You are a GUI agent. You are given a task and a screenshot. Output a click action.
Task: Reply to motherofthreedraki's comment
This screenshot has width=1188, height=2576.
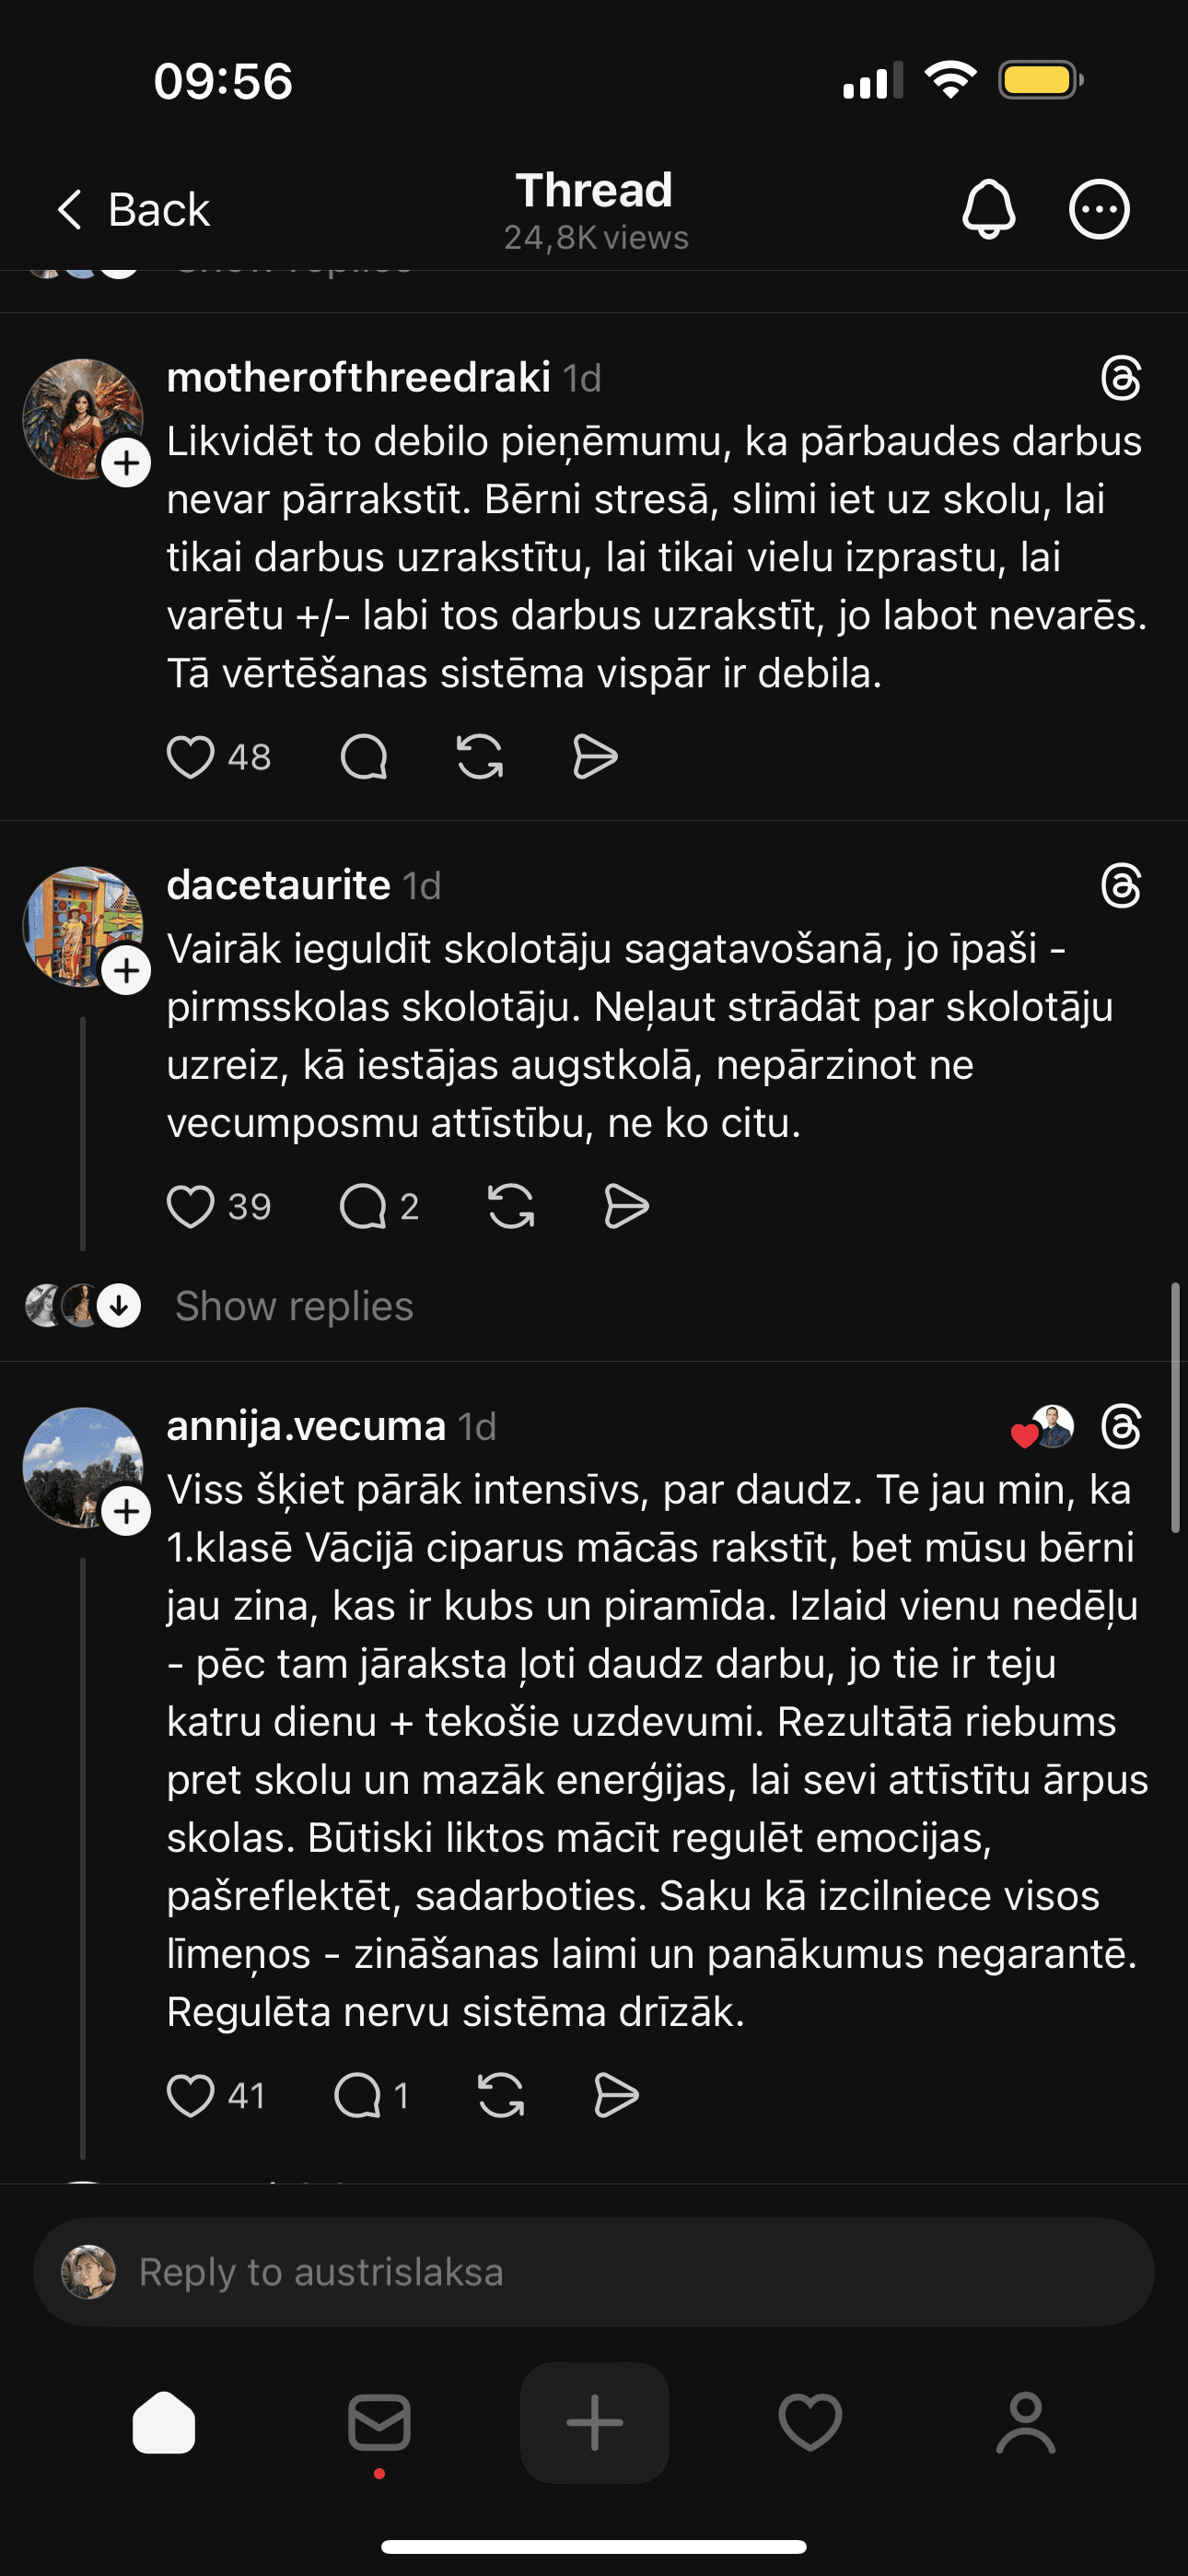(364, 756)
